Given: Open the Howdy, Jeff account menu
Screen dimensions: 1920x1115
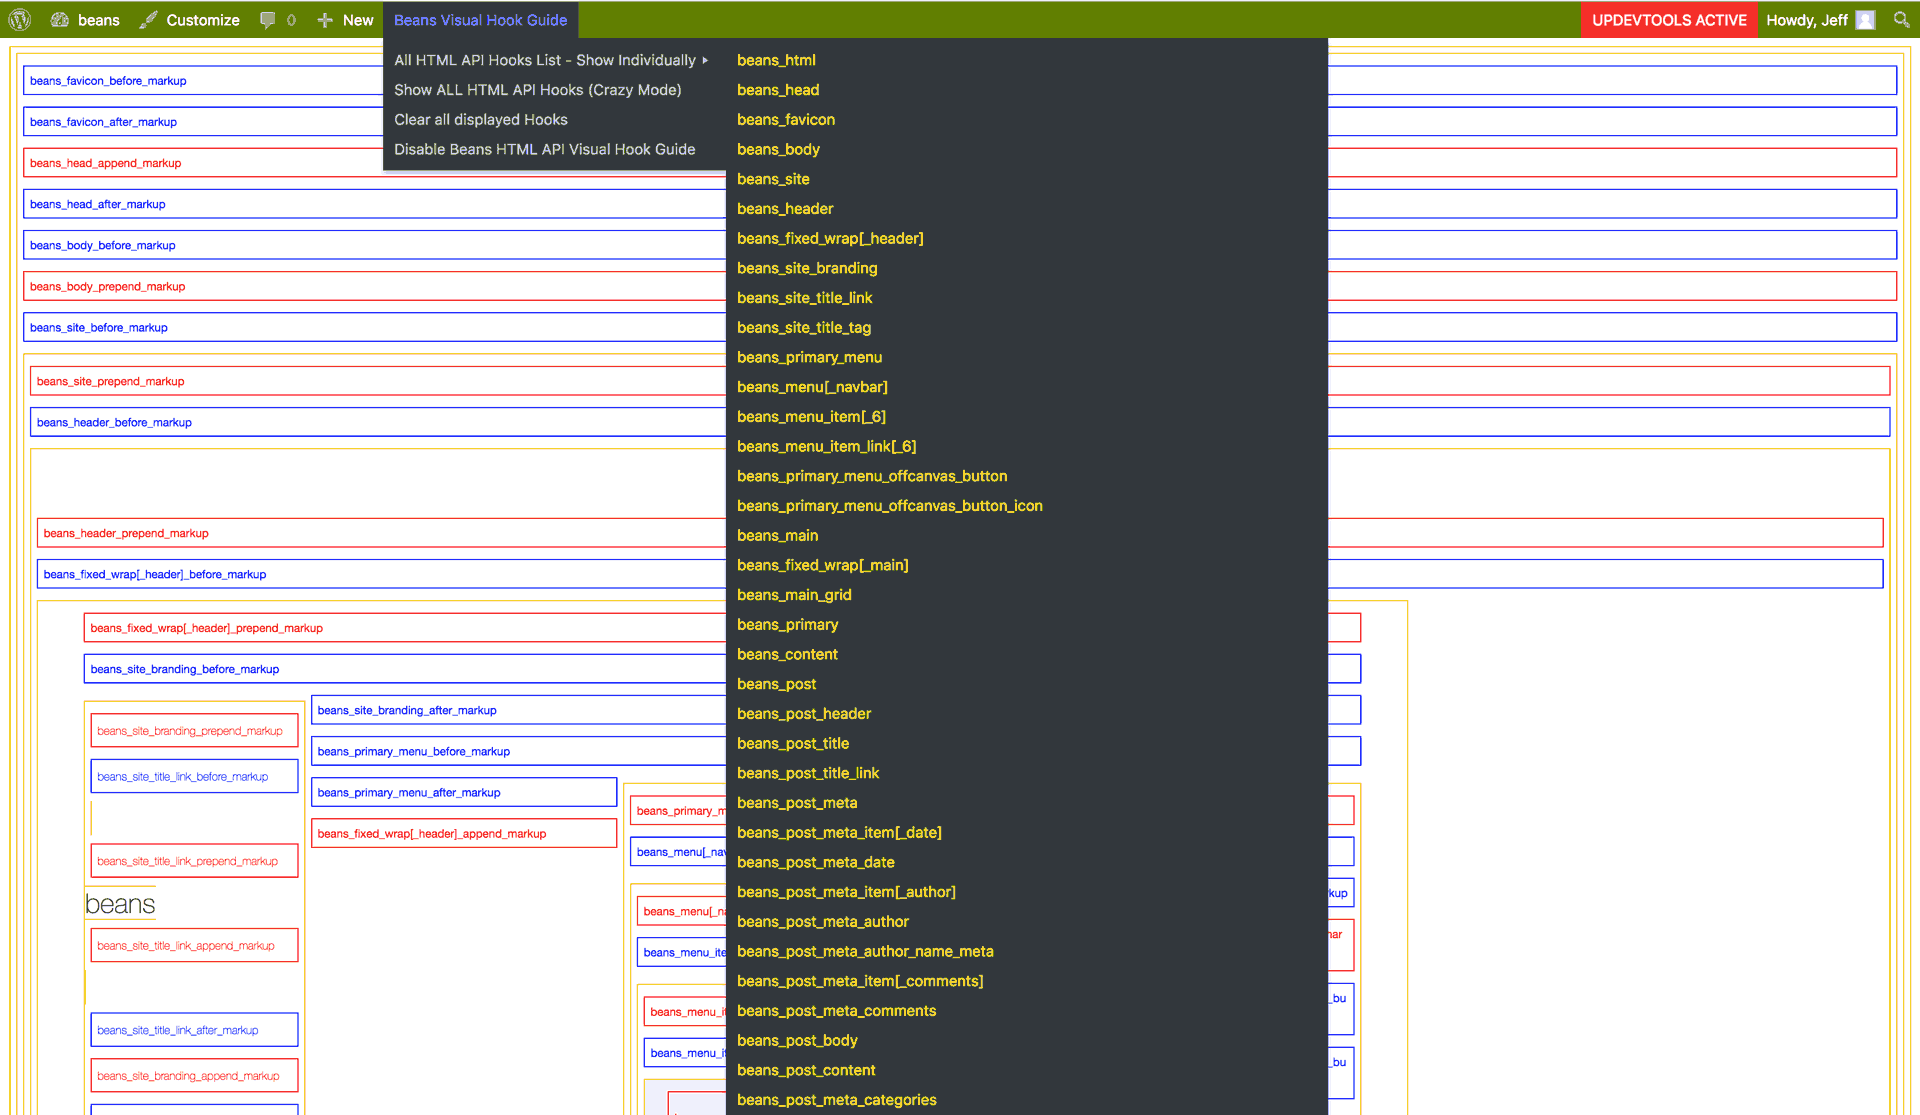Looking at the screenshot, I should tap(1806, 20).
